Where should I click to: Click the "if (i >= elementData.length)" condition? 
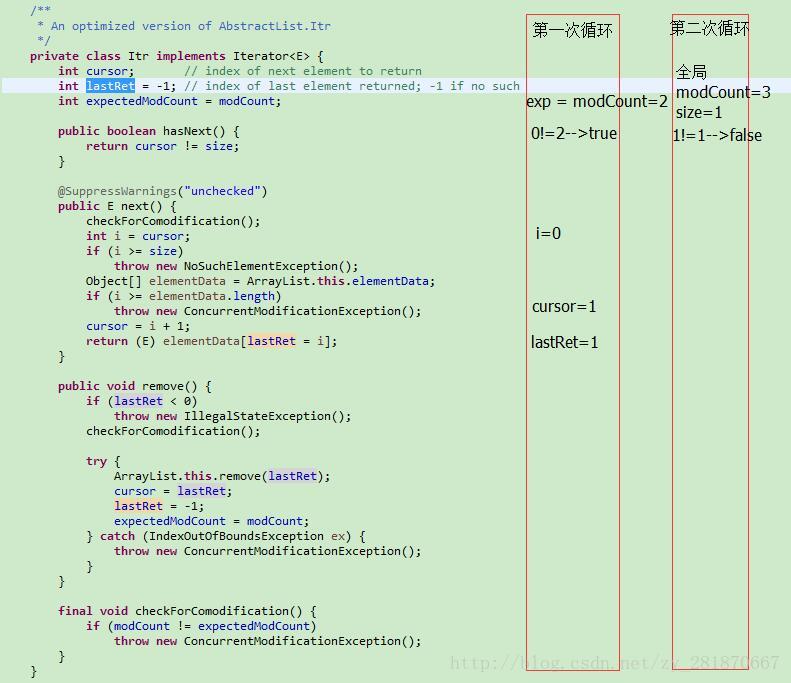[183, 296]
